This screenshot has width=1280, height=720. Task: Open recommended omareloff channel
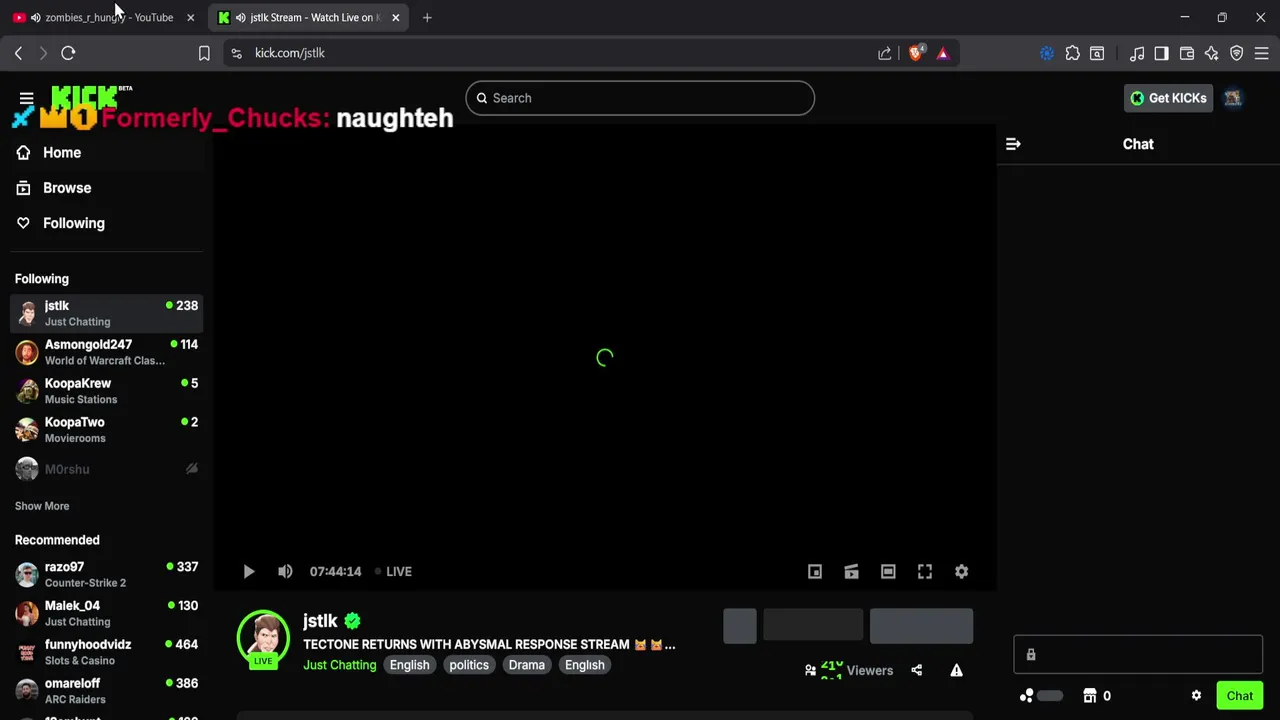coord(106,691)
